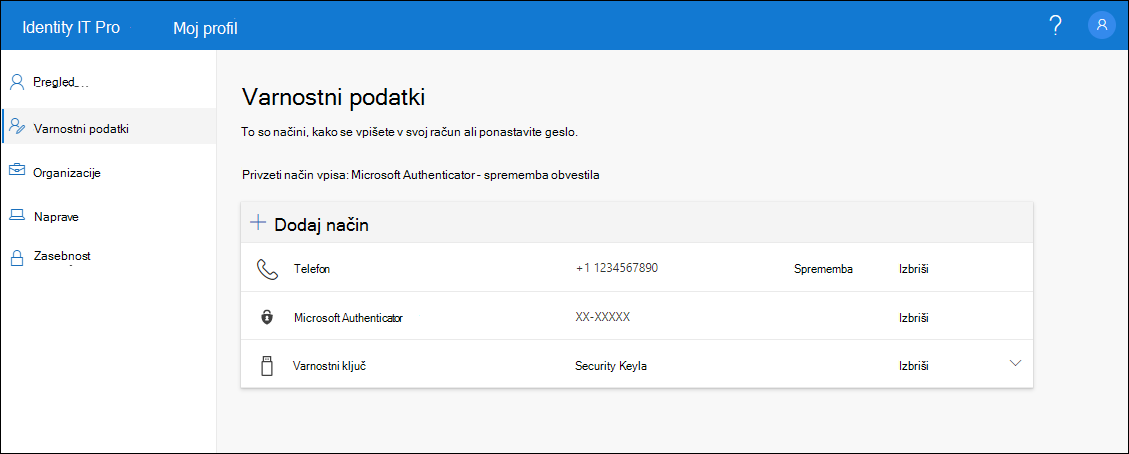Screen dimensions: 1129x454
Task: Click the plus icon beside Dodaj način
Action: 258,223
